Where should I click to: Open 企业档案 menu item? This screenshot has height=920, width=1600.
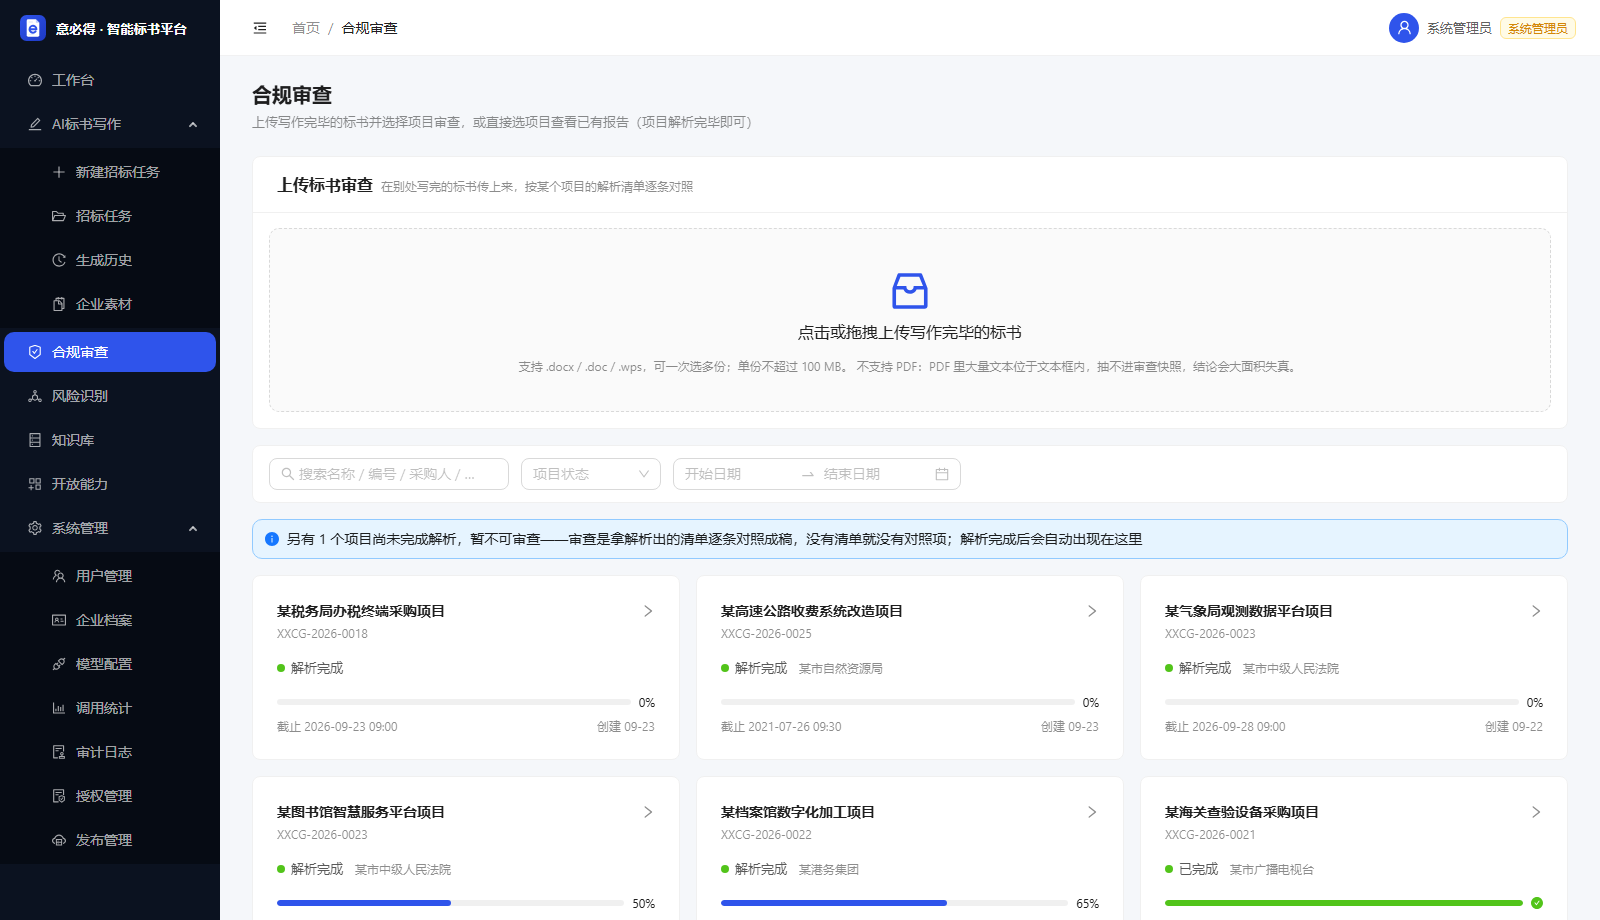click(x=110, y=620)
